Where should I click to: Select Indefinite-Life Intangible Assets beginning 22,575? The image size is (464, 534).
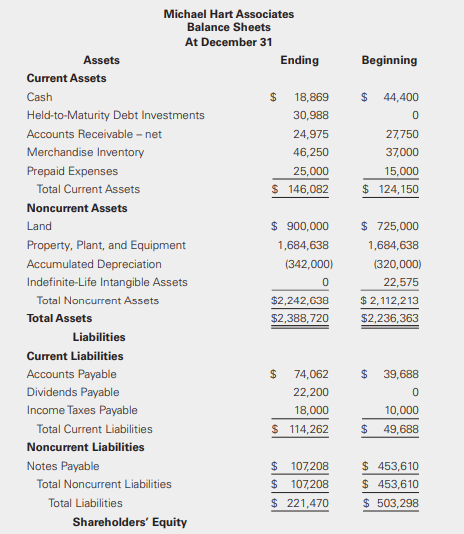(x=401, y=282)
